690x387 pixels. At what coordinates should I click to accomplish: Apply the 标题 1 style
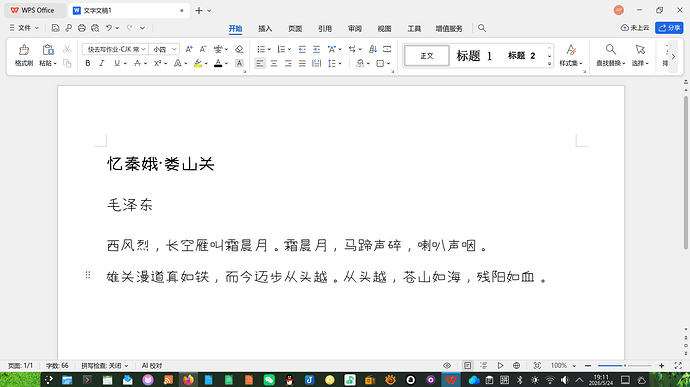click(x=474, y=55)
